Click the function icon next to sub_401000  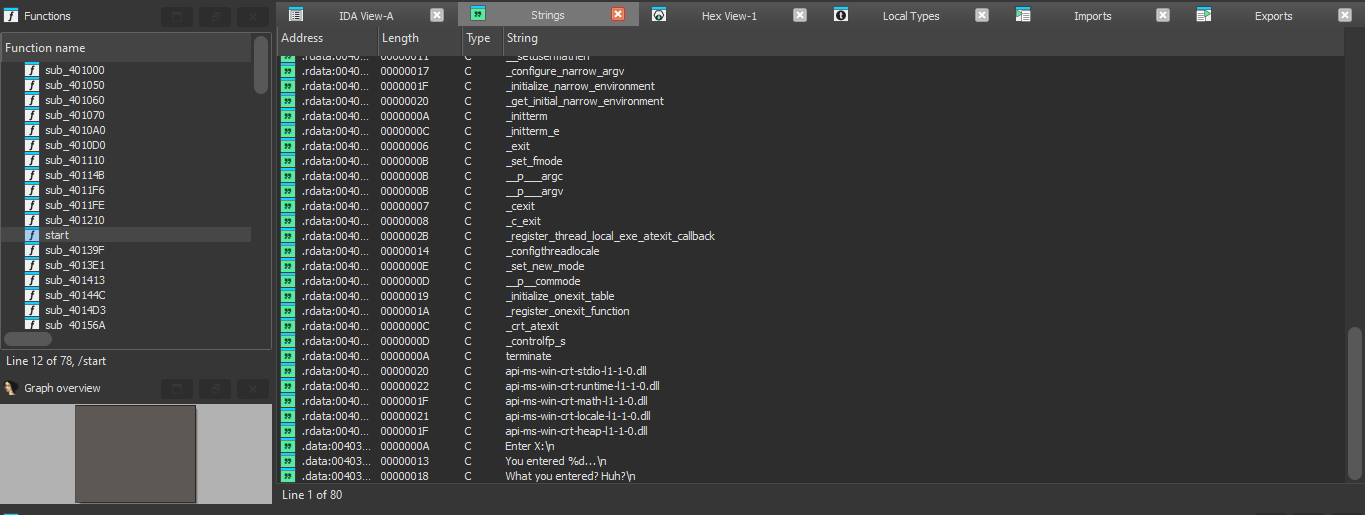32,70
